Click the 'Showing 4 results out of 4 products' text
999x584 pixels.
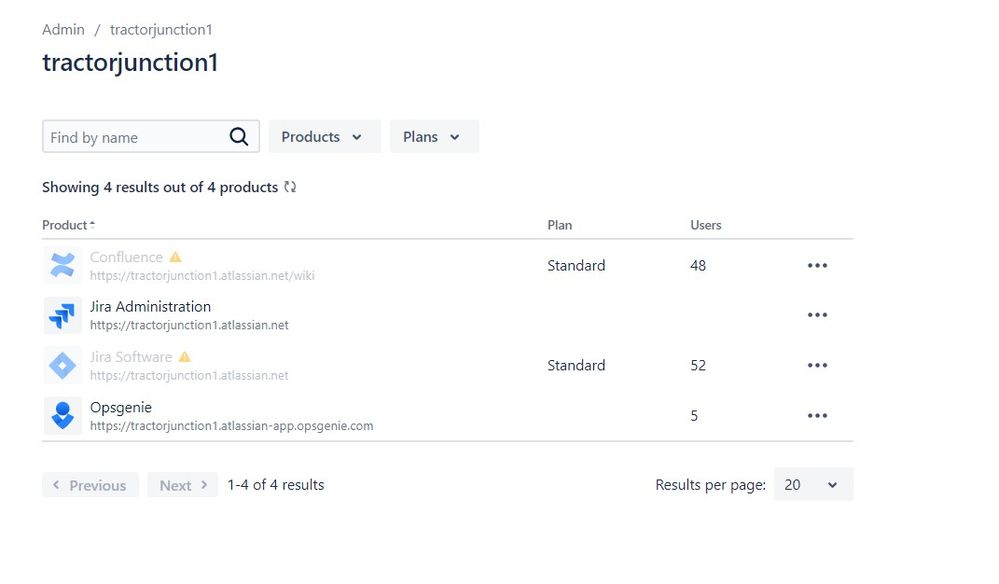click(160, 187)
